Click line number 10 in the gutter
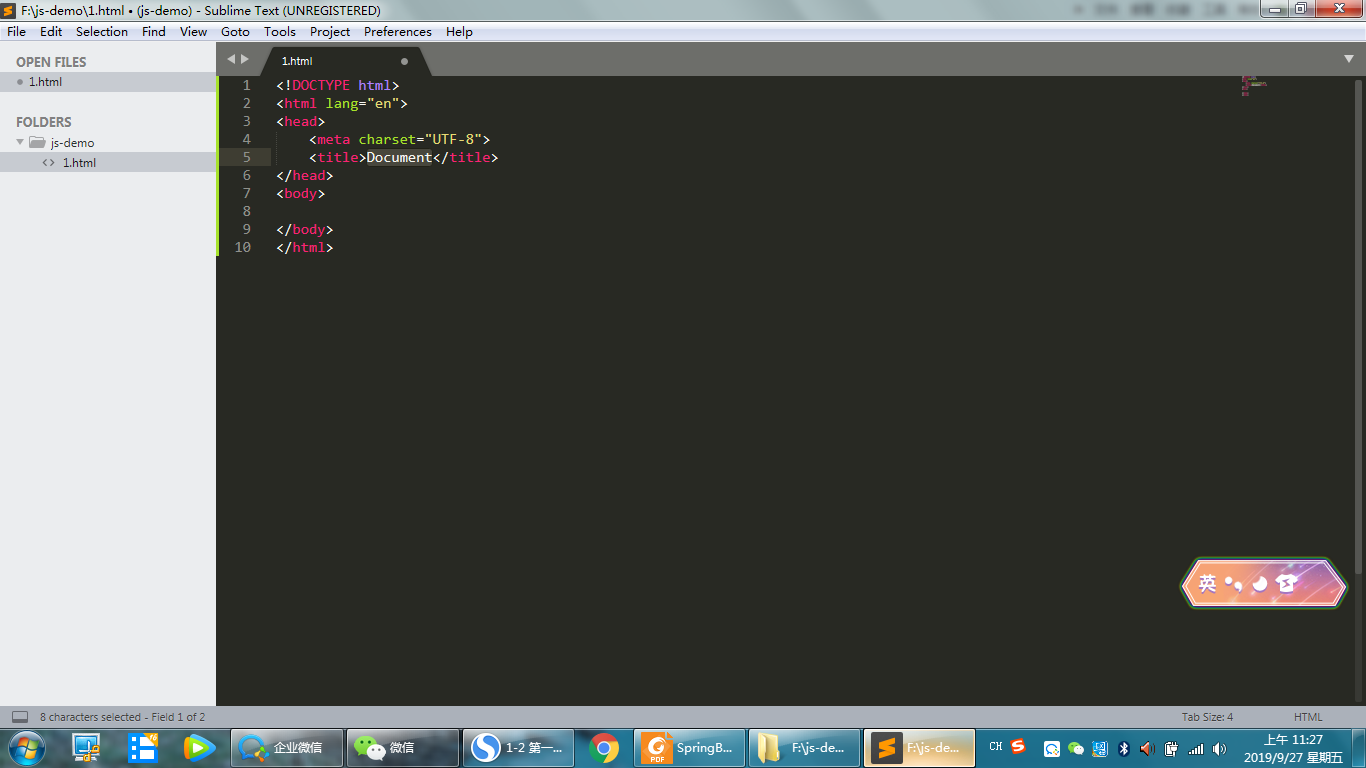Image resolution: width=1366 pixels, height=768 pixels. (242, 247)
